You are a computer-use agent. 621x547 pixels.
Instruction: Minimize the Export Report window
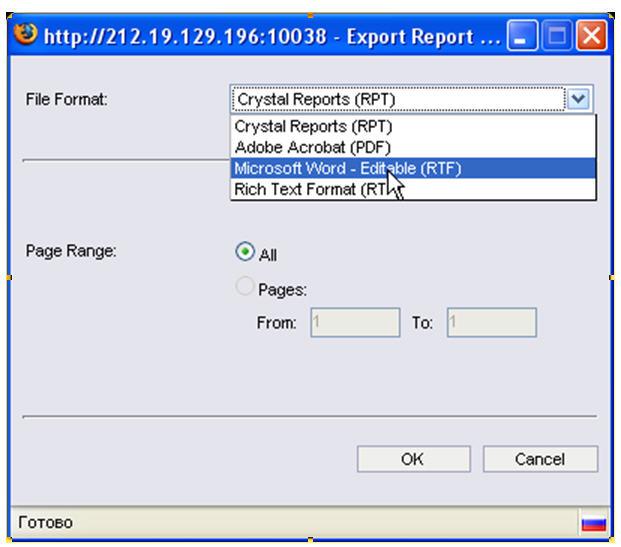tap(522, 36)
